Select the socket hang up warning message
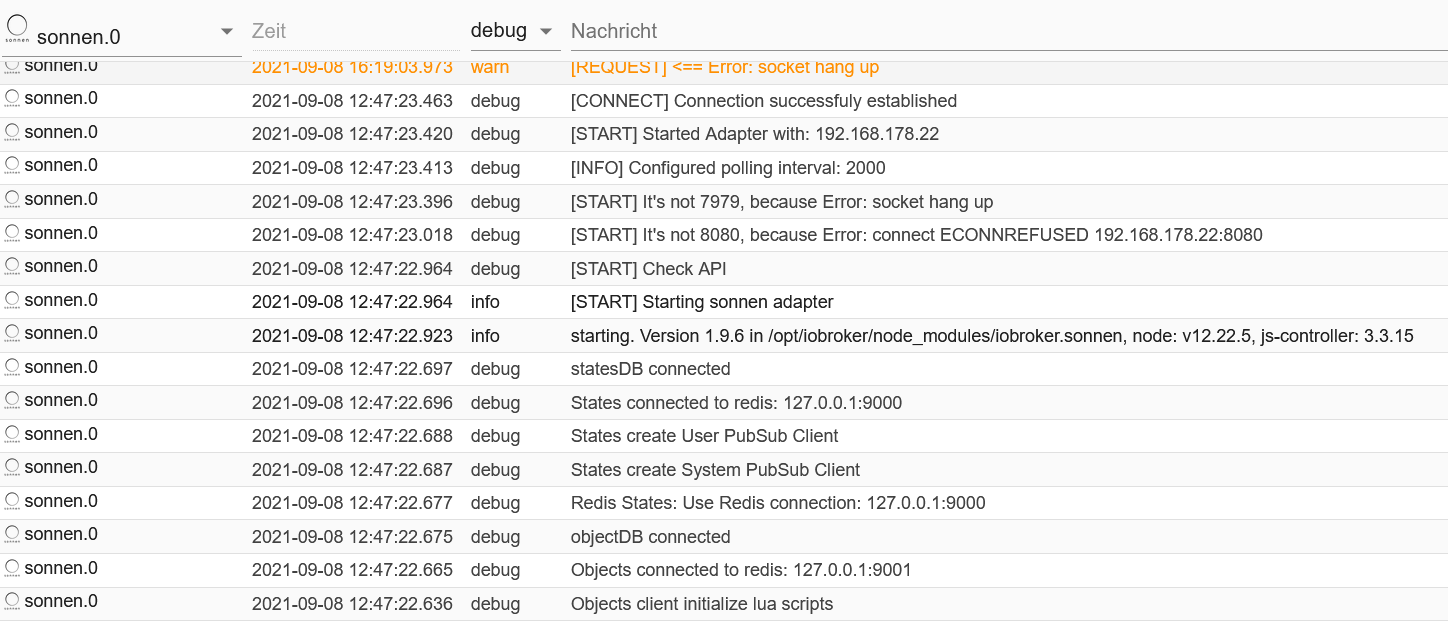1448x625 pixels. point(724,68)
